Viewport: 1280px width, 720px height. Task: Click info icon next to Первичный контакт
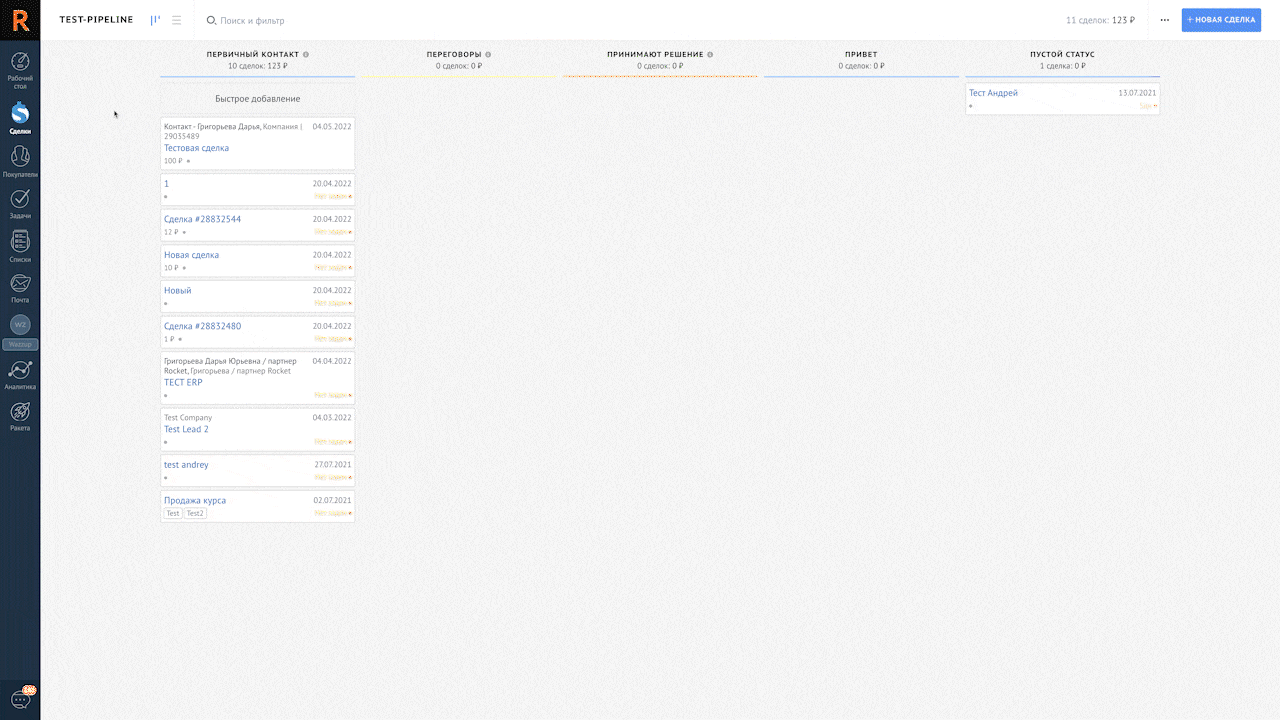[x=306, y=55]
